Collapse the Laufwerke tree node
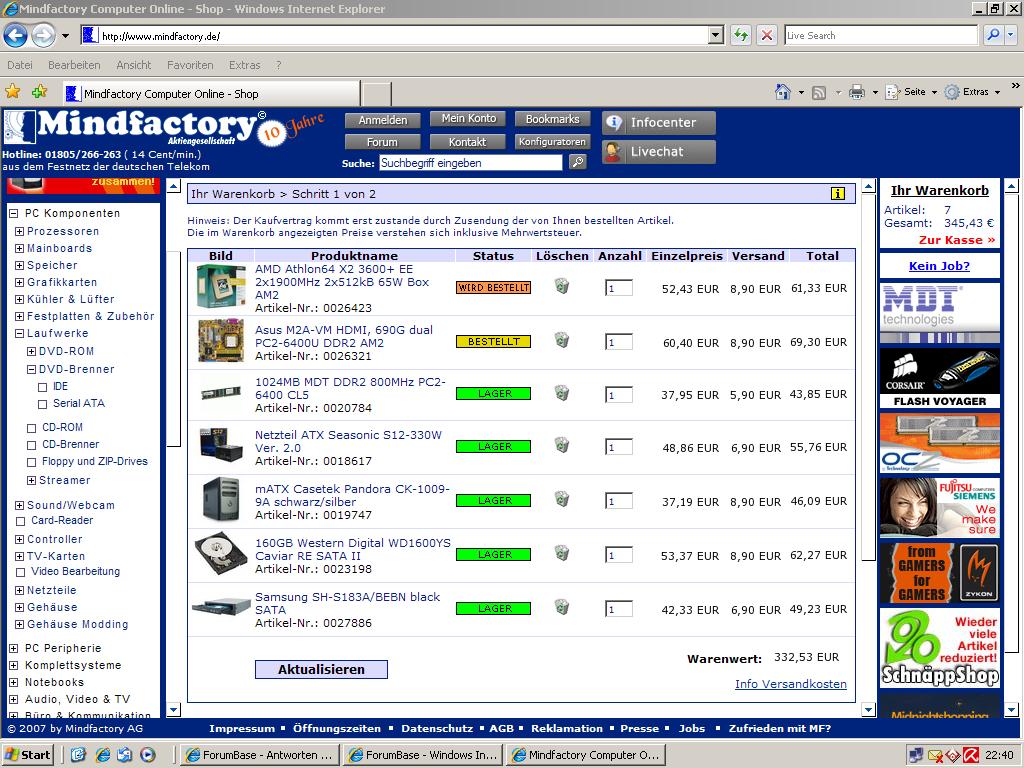Viewport: 1024px width, 768px height. (x=20, y=333)
